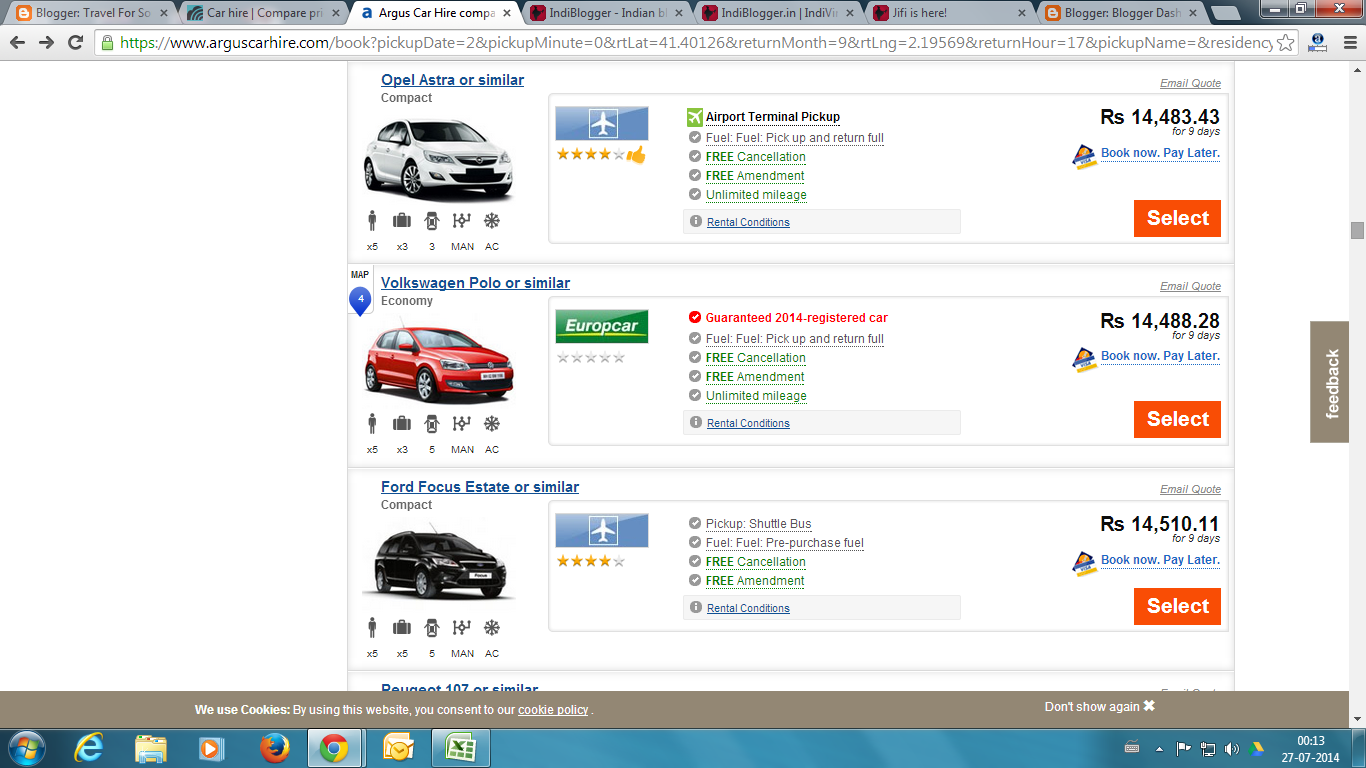Click the browser Back arrow
1366x768 pixels.
click(18, 43)
